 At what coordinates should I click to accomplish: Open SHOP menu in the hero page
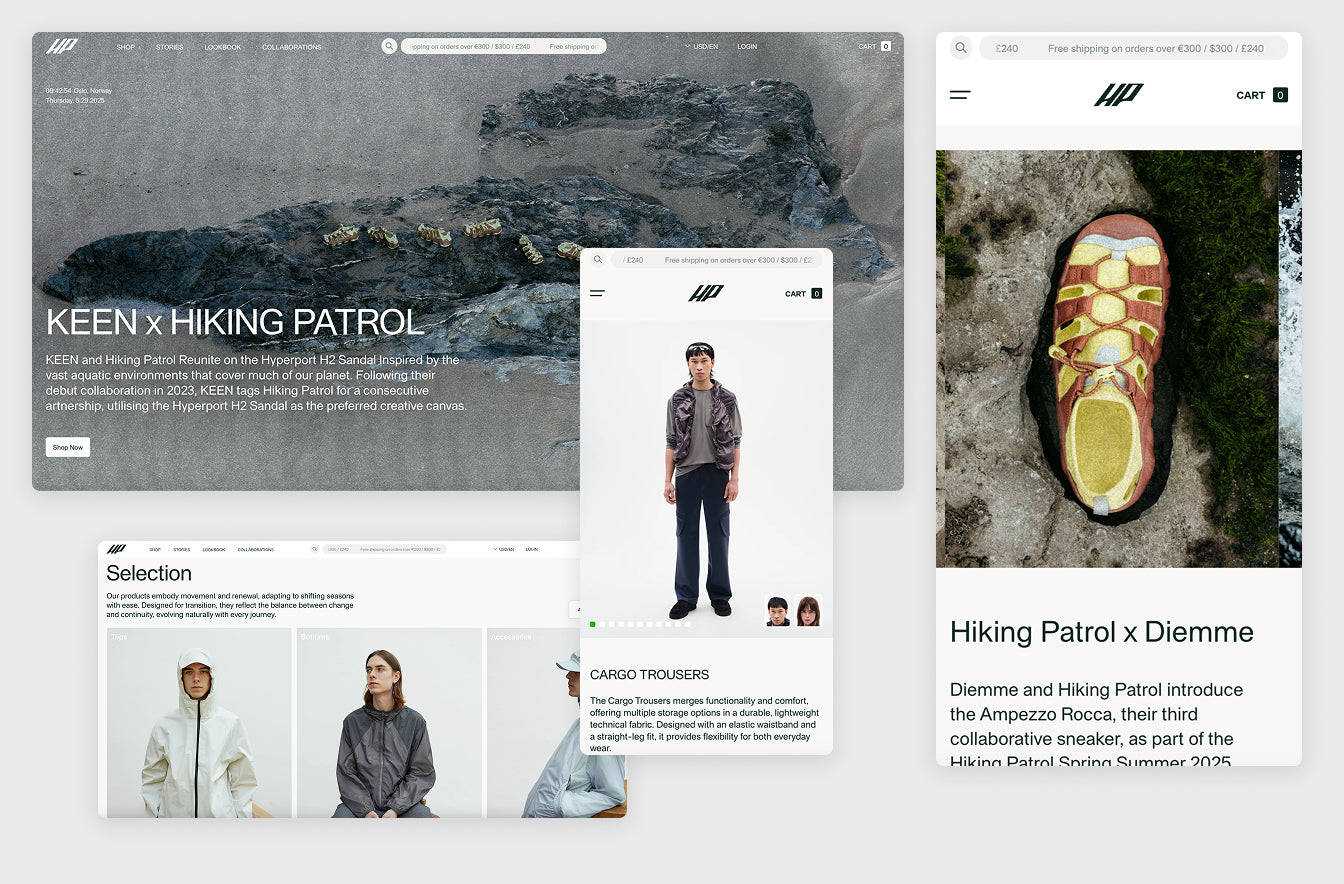point(125,47)
